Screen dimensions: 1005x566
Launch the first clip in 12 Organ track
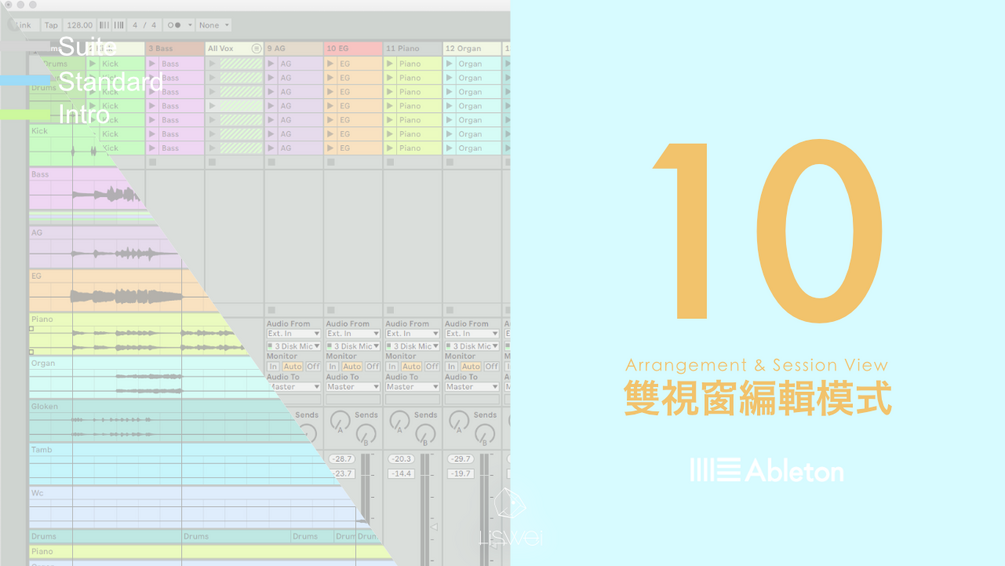(449, 63)
